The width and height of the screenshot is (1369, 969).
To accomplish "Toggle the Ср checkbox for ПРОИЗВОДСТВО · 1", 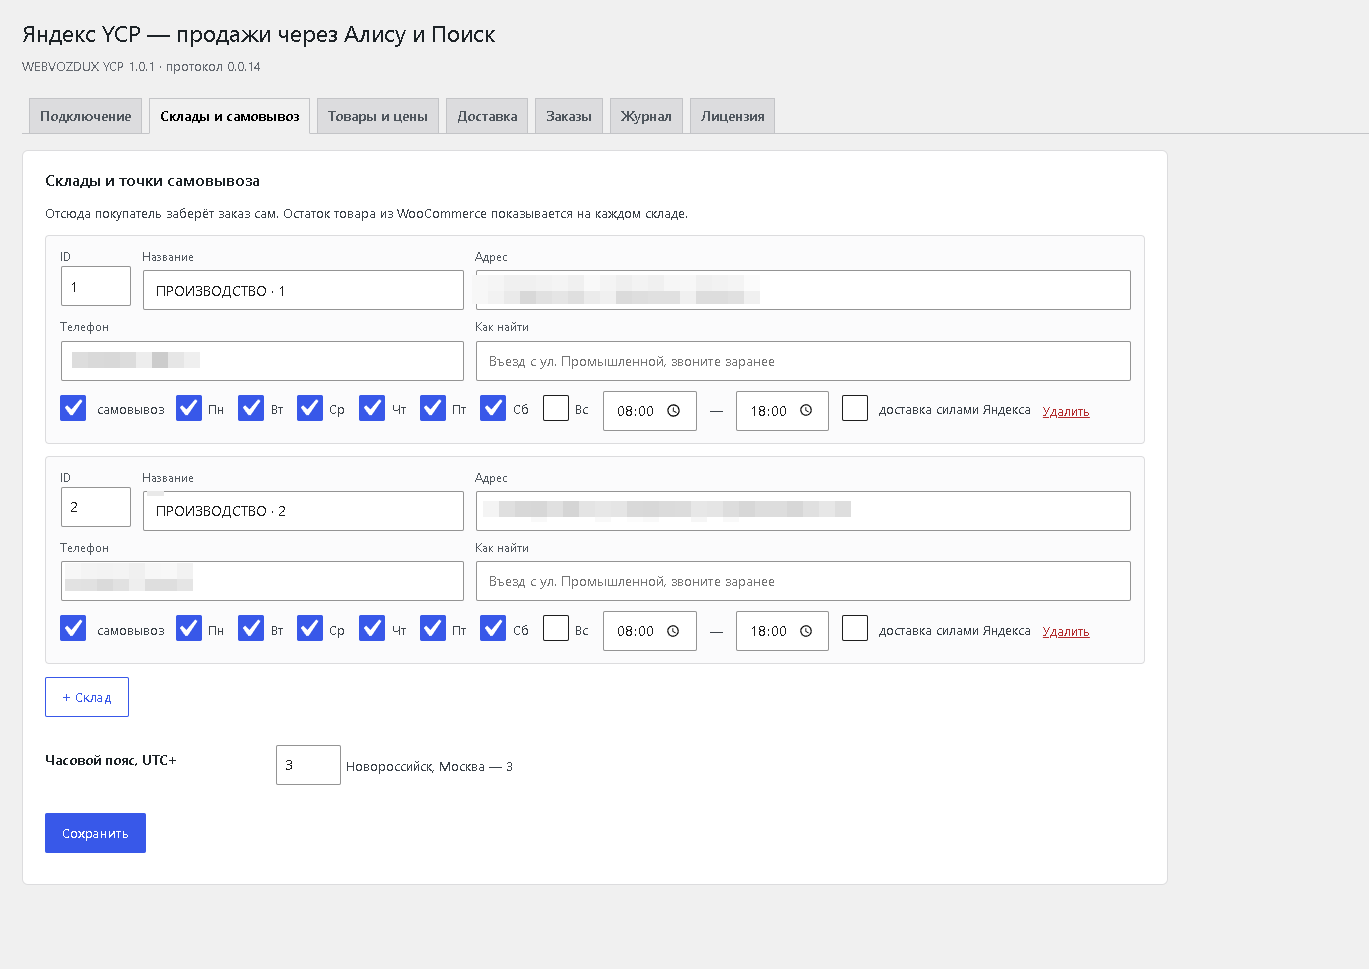I will pyautogui.click(x=310, y=408).
